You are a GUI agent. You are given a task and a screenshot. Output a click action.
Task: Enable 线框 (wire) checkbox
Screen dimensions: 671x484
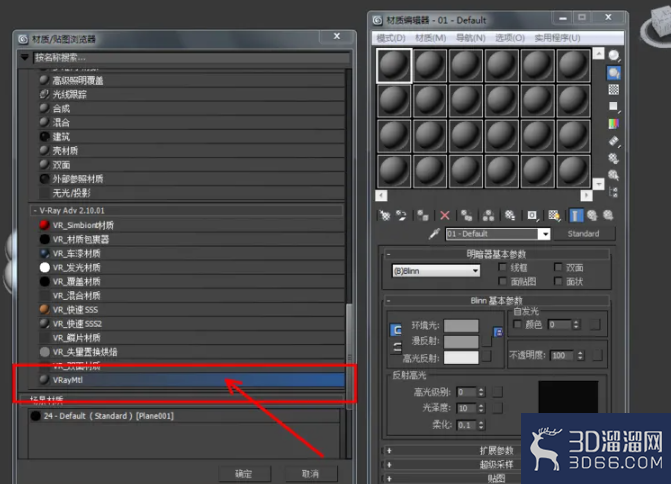tap(503, 267)
